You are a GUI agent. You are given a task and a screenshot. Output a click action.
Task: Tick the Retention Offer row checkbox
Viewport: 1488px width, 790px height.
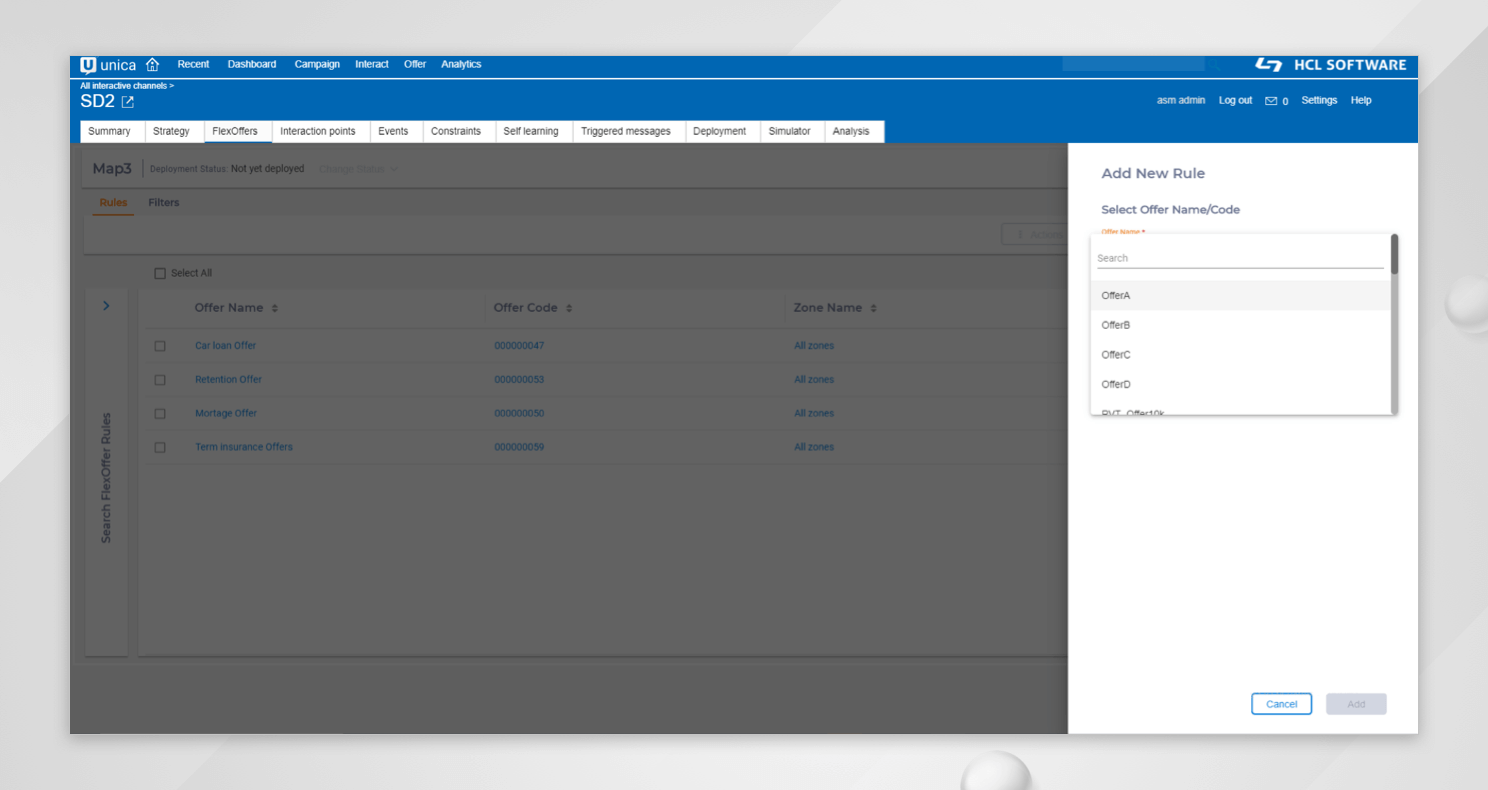pos(160,380)
